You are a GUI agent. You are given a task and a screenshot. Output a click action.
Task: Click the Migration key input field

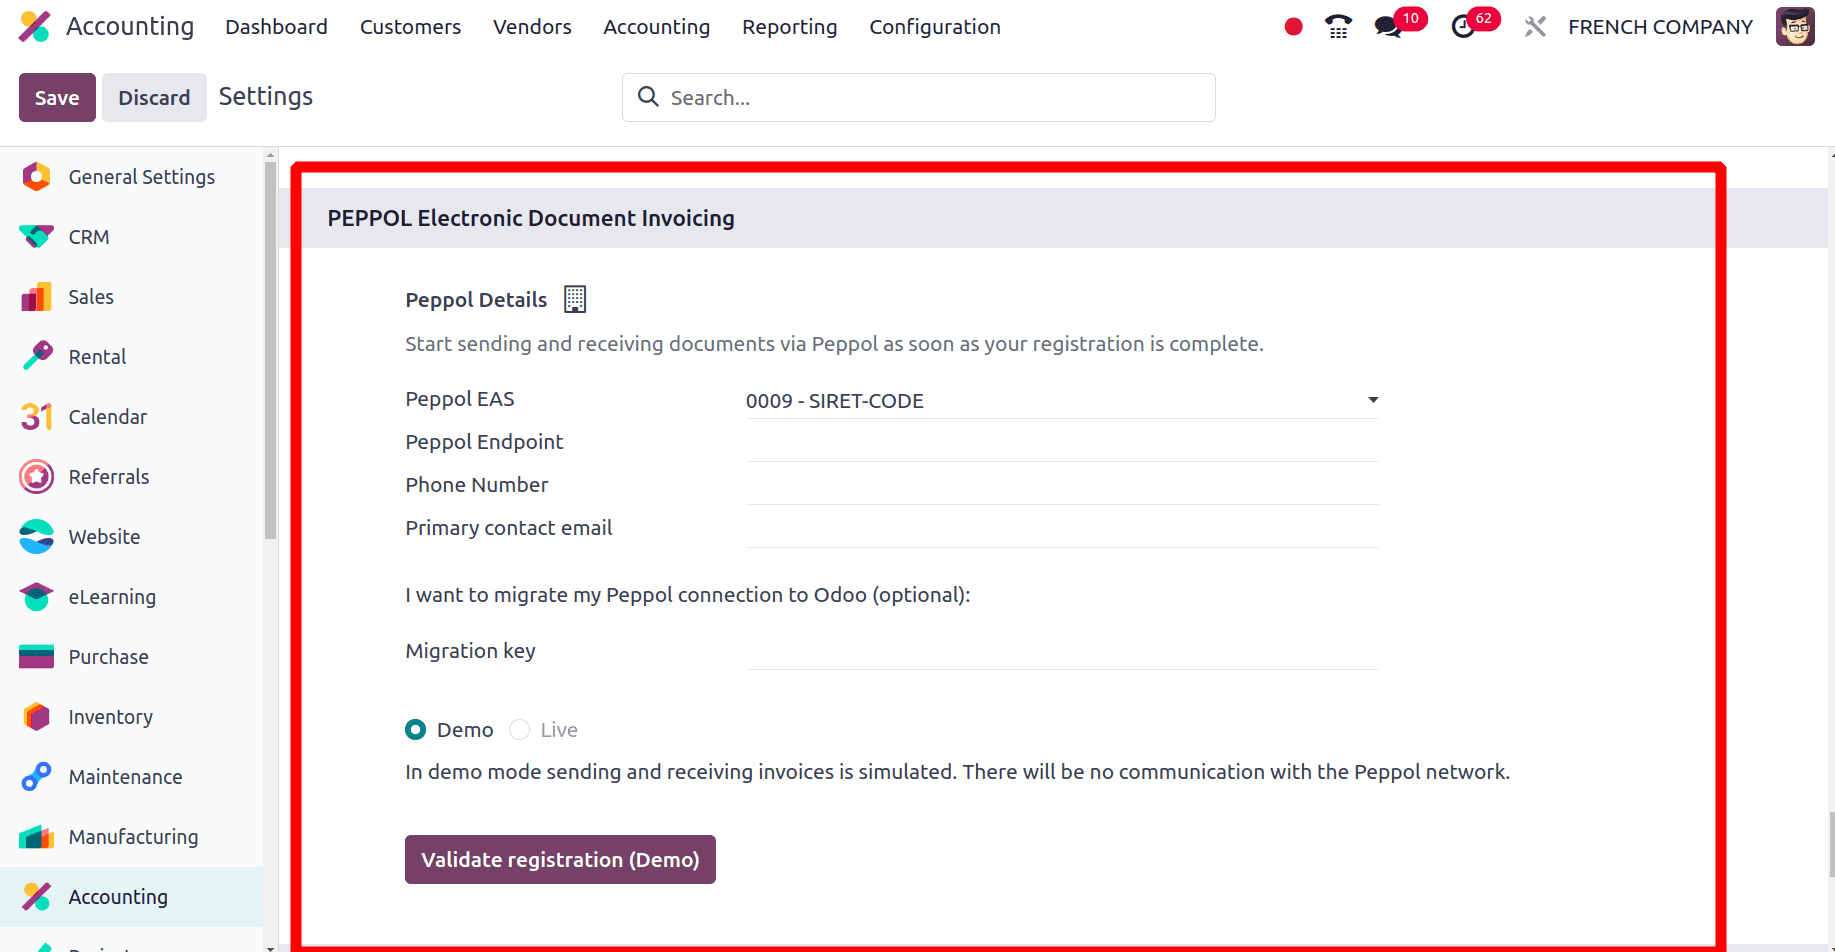click(1062, 652)
